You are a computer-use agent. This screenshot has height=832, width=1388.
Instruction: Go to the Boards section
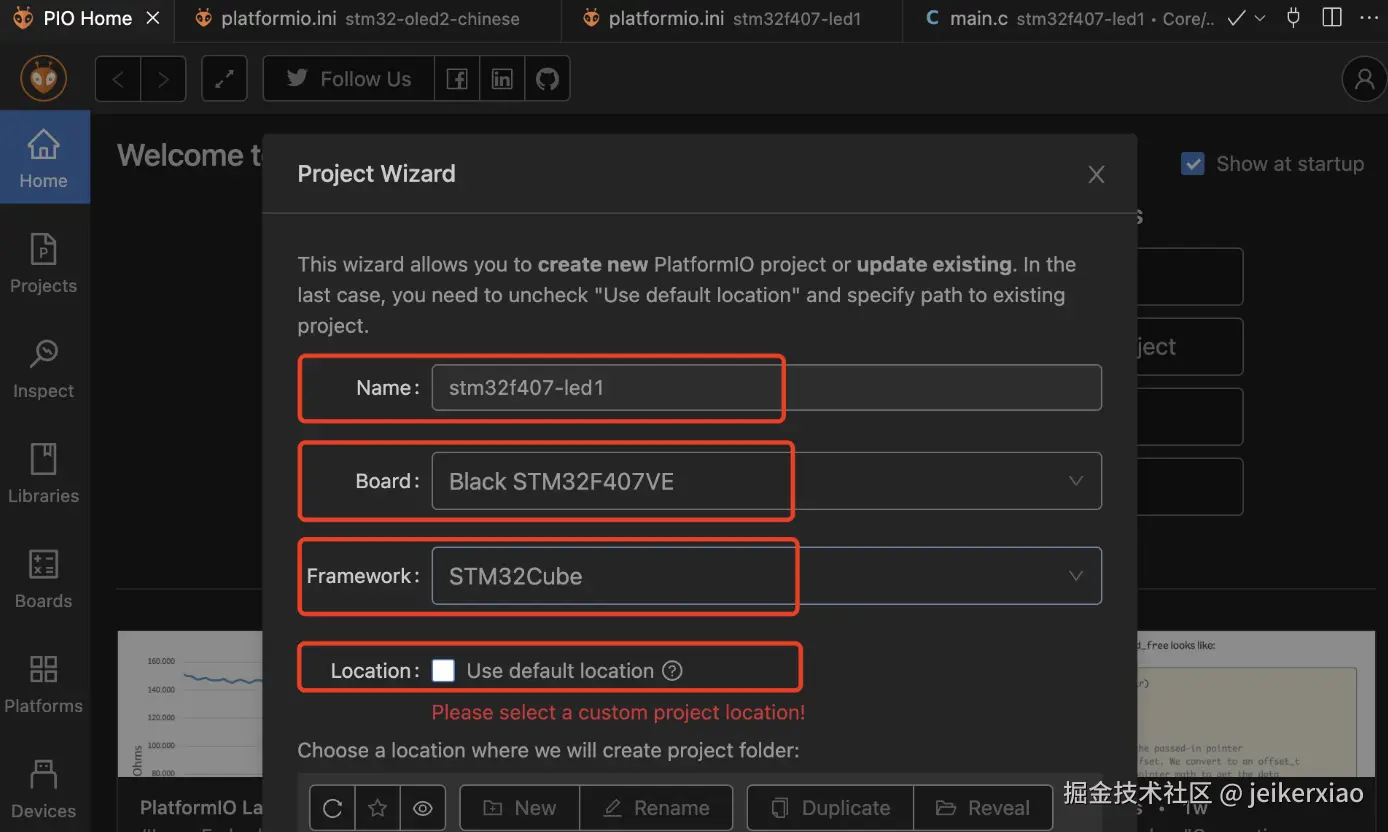click(43, 578)
